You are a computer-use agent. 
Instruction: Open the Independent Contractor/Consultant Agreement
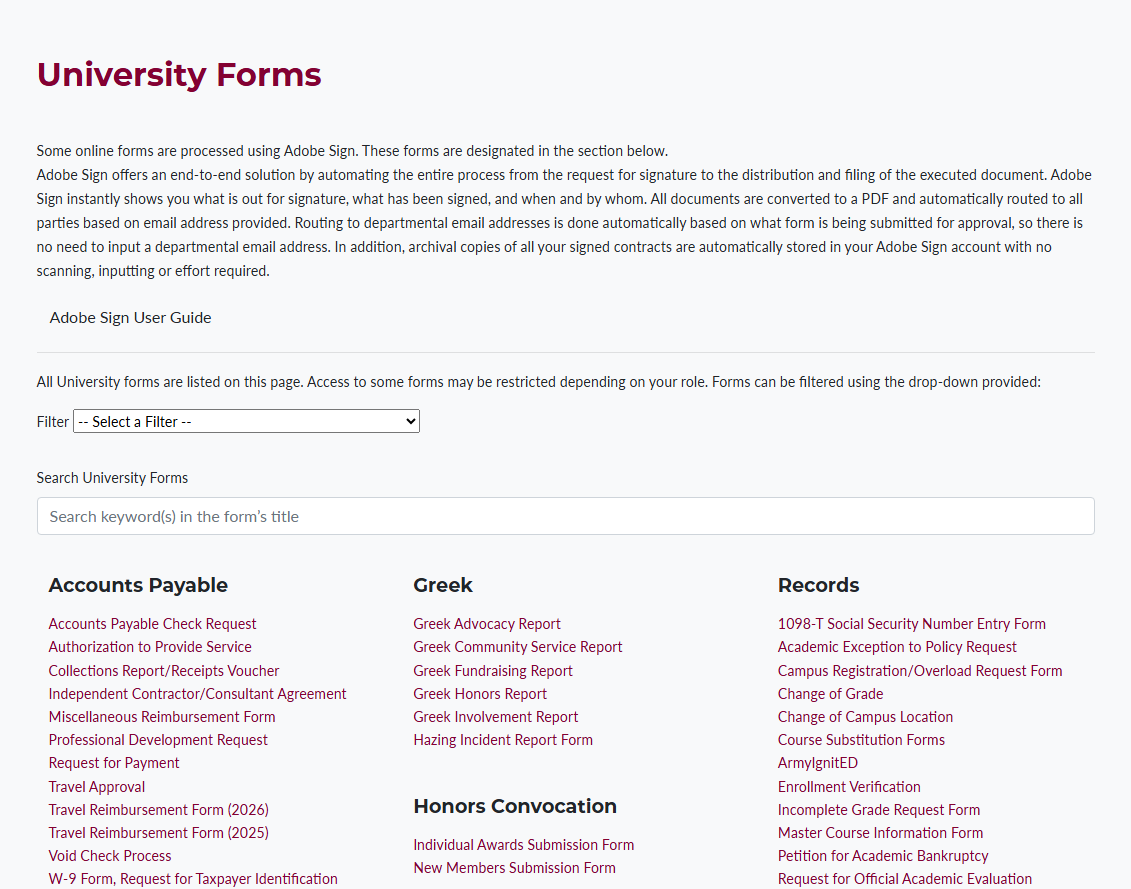(x=197, y=693)
